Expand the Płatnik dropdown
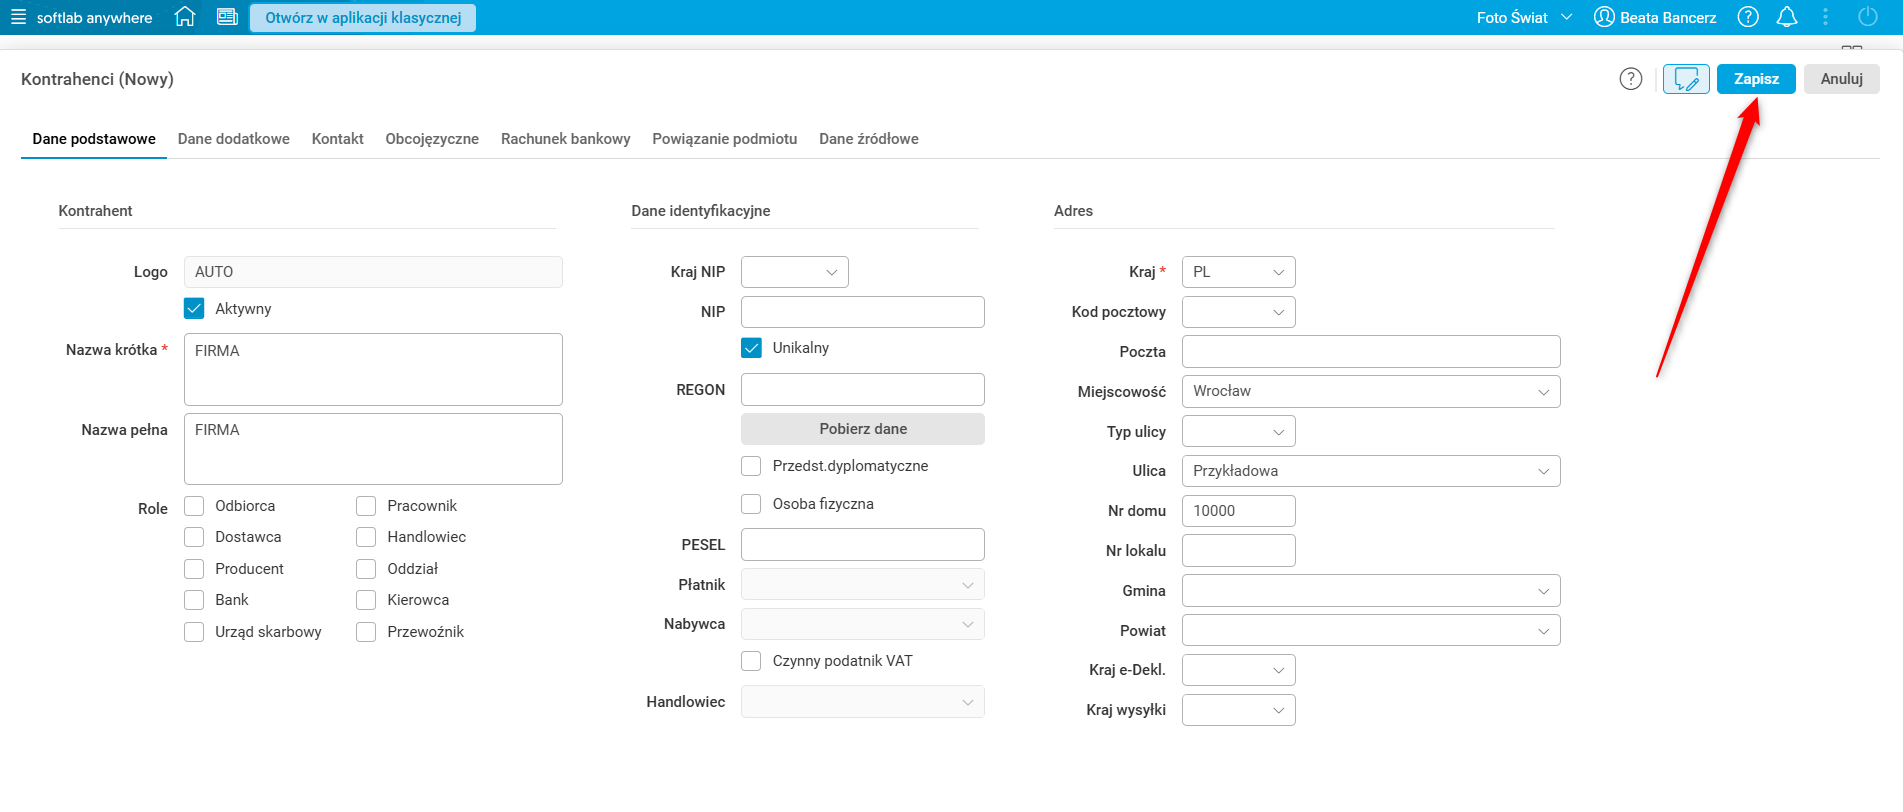1903x812 pixels. [x=863, y=585]
